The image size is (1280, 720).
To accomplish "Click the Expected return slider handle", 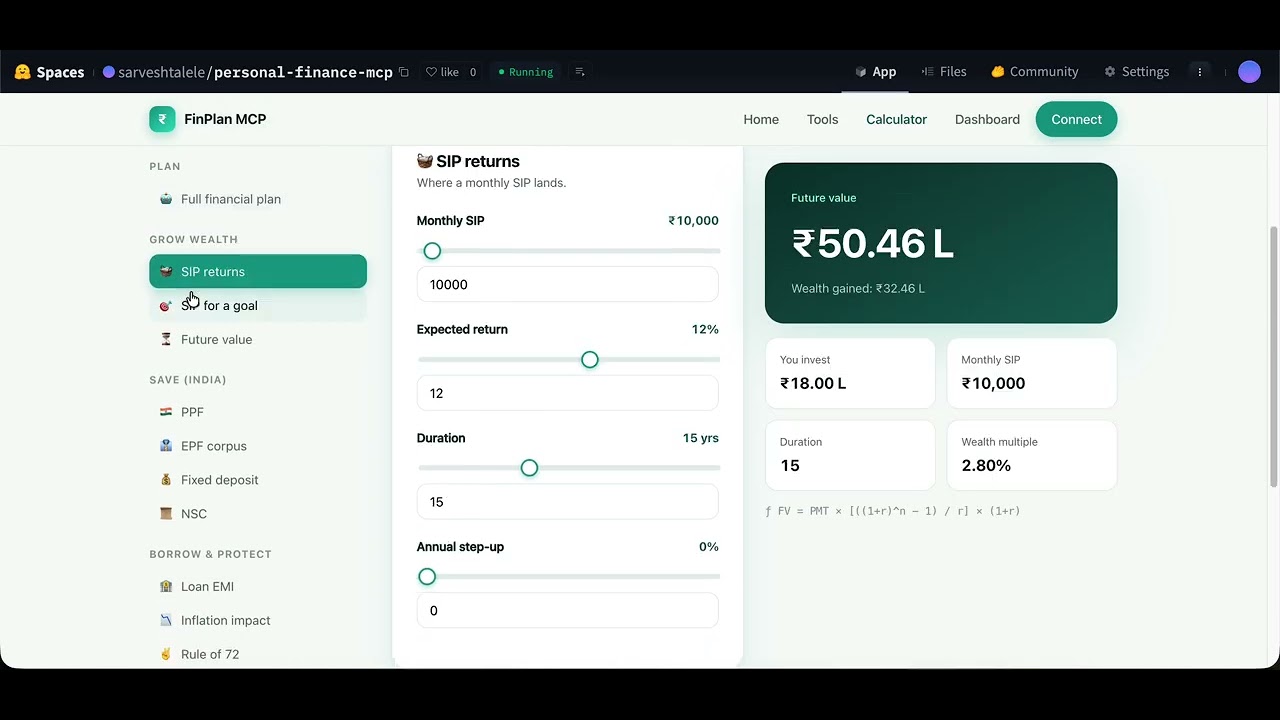I will tap(590, 360).
